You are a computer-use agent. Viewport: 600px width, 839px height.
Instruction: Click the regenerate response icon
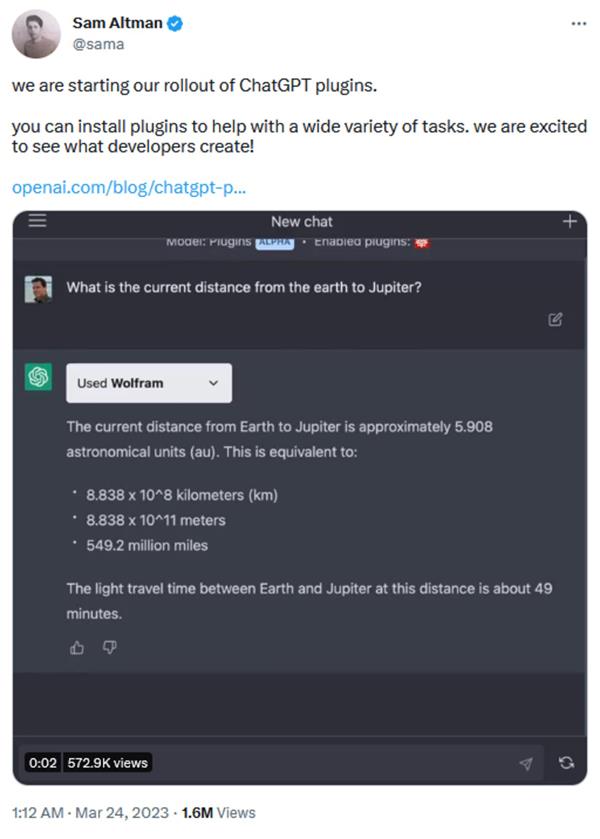(x=566, y=763)
